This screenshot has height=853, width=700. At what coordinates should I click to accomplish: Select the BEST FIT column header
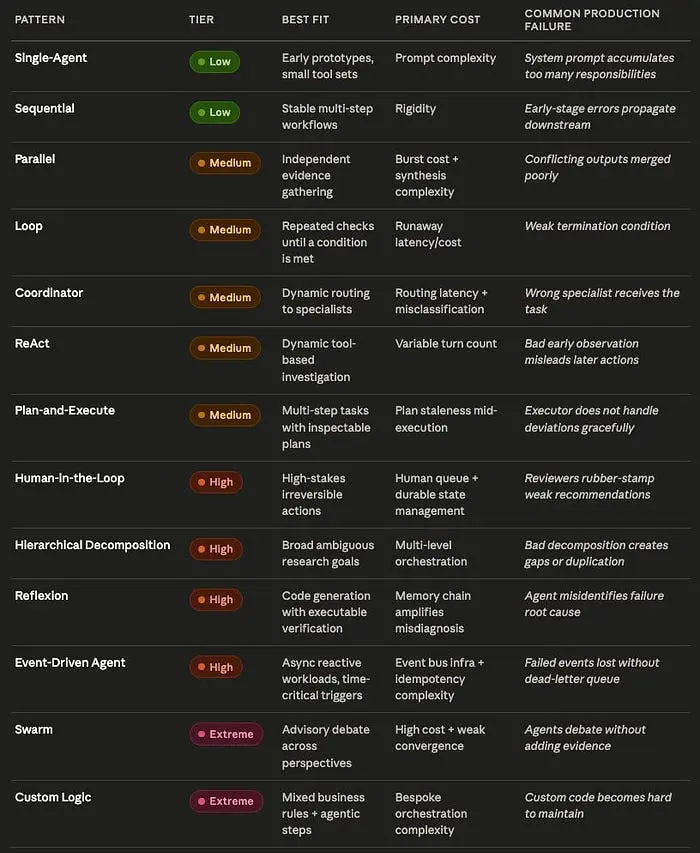[305, 20]
